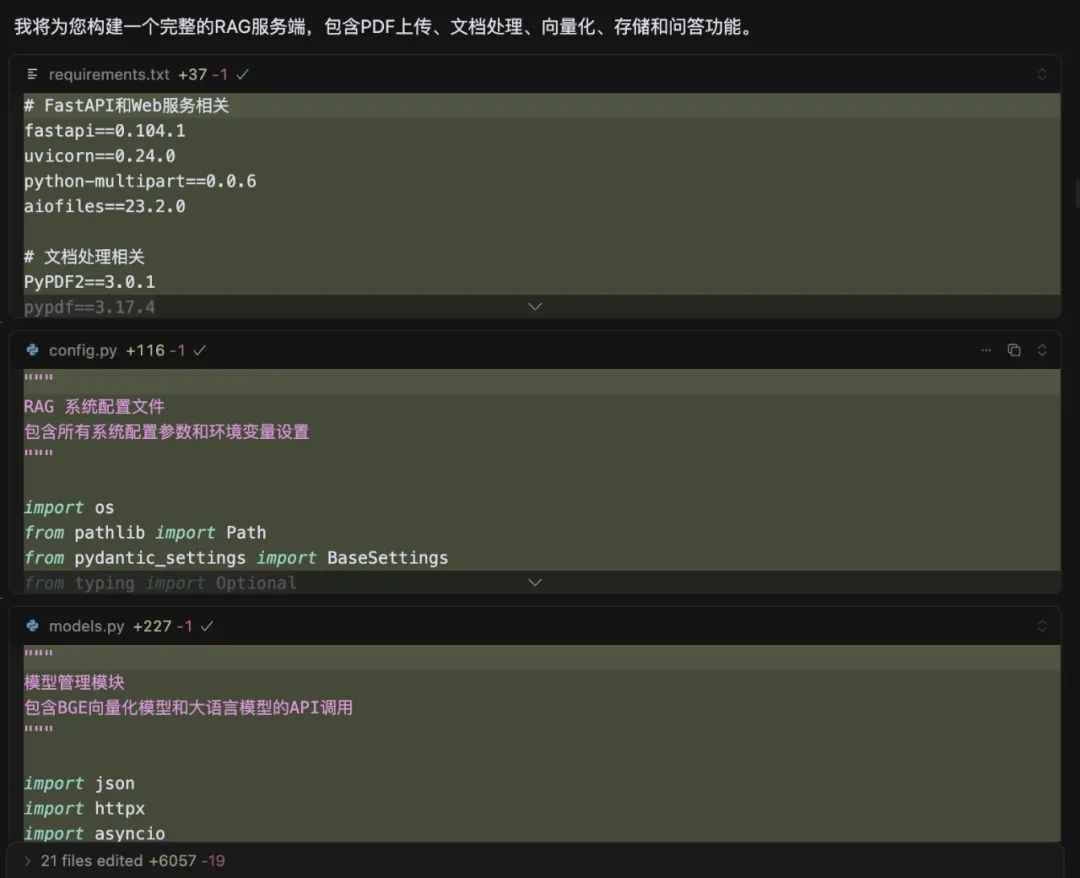Screen dimensions: 1080x878
Task: Toggle the config.py card collapse state
Action: coord(1042,350)
